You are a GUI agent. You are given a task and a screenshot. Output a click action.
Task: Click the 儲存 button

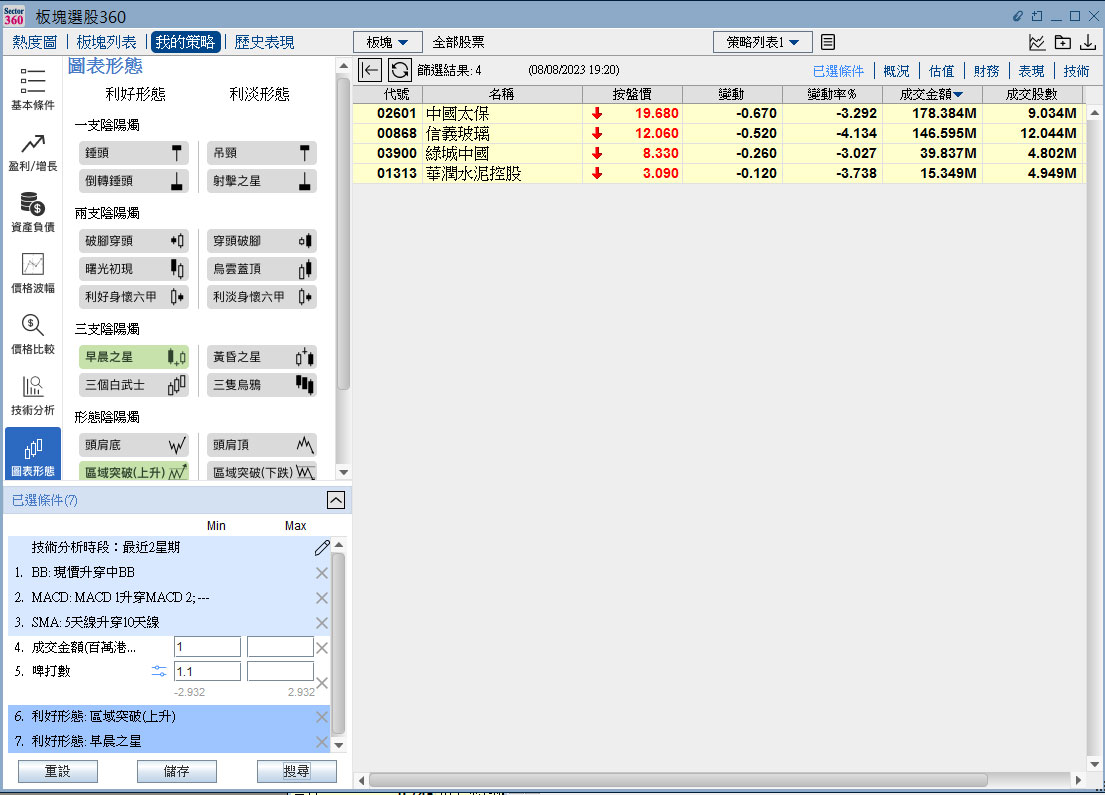click(x=176, y=771)
